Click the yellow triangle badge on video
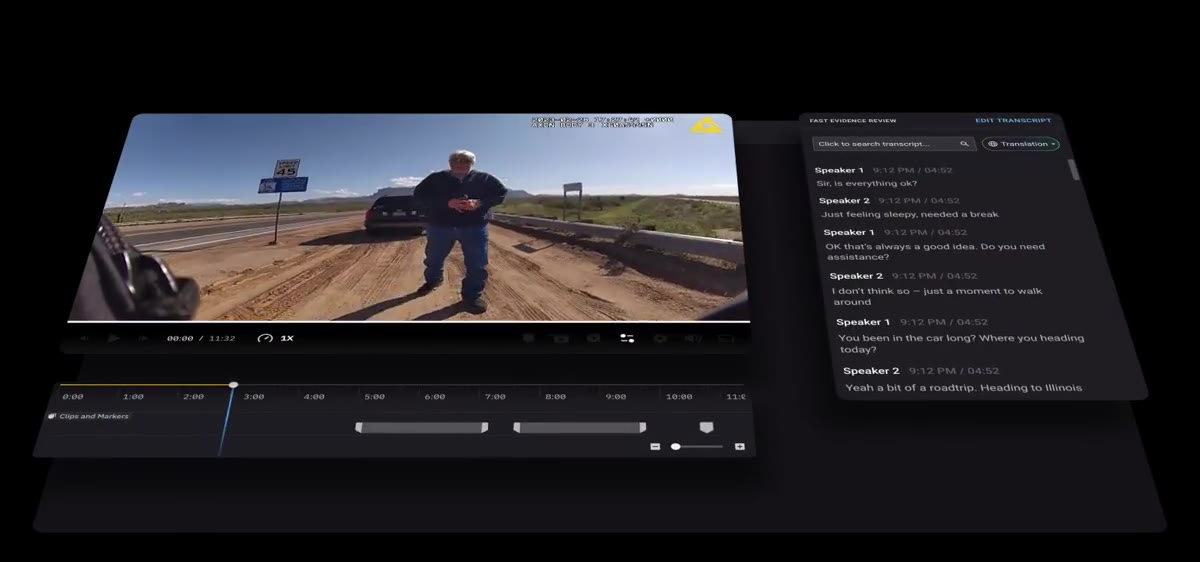1200x562 pixels. pyautogui.click(x=706, y=125)
